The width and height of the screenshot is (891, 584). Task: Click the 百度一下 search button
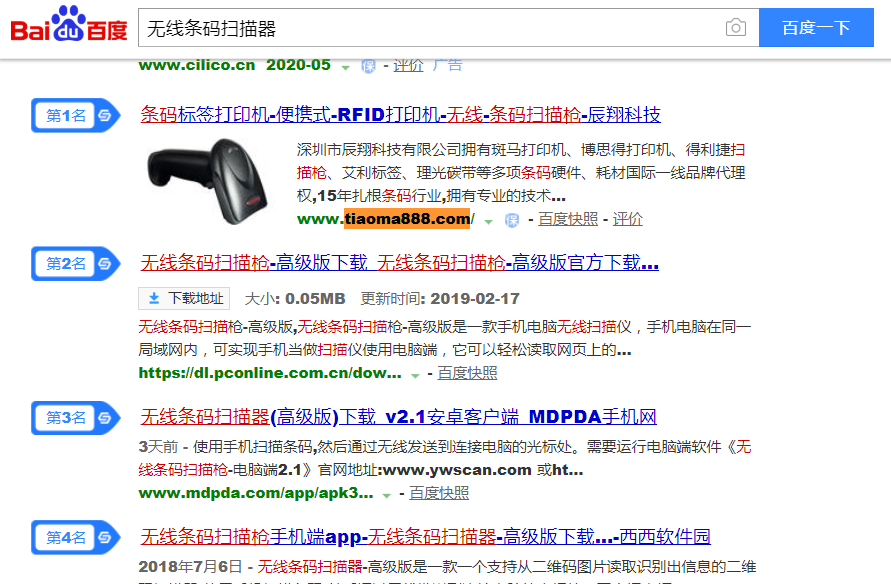pyautogui.click(x=816, y=27)
